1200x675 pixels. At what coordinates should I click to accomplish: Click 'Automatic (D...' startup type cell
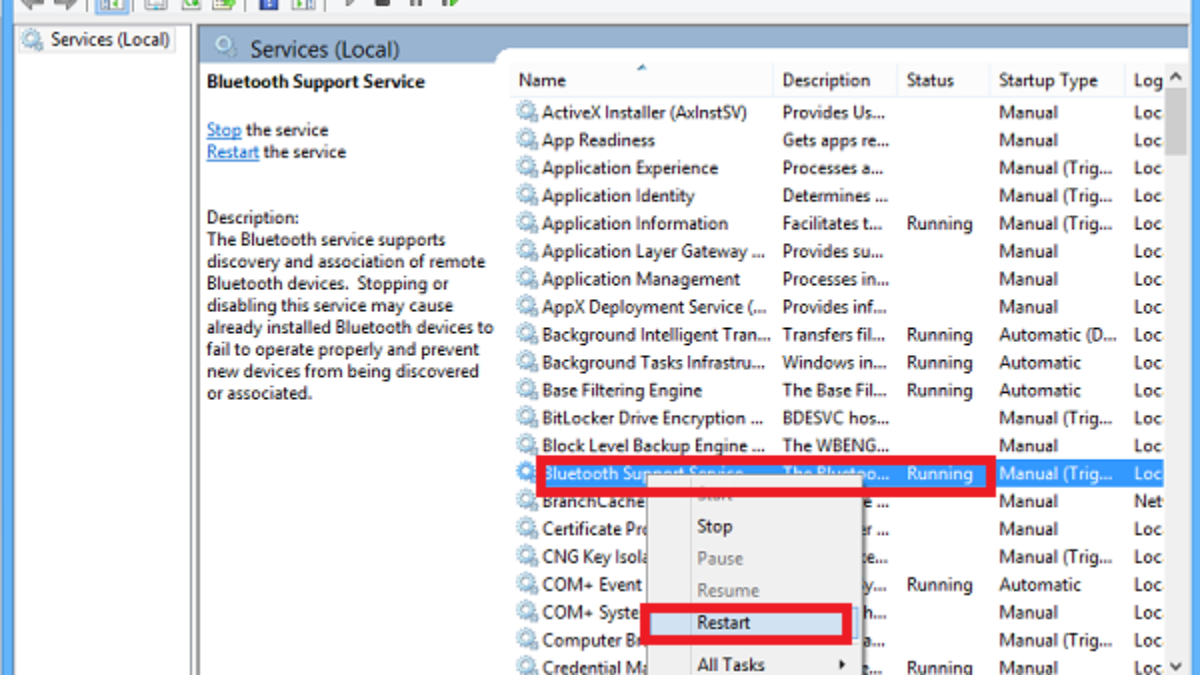click(1058, 335)
